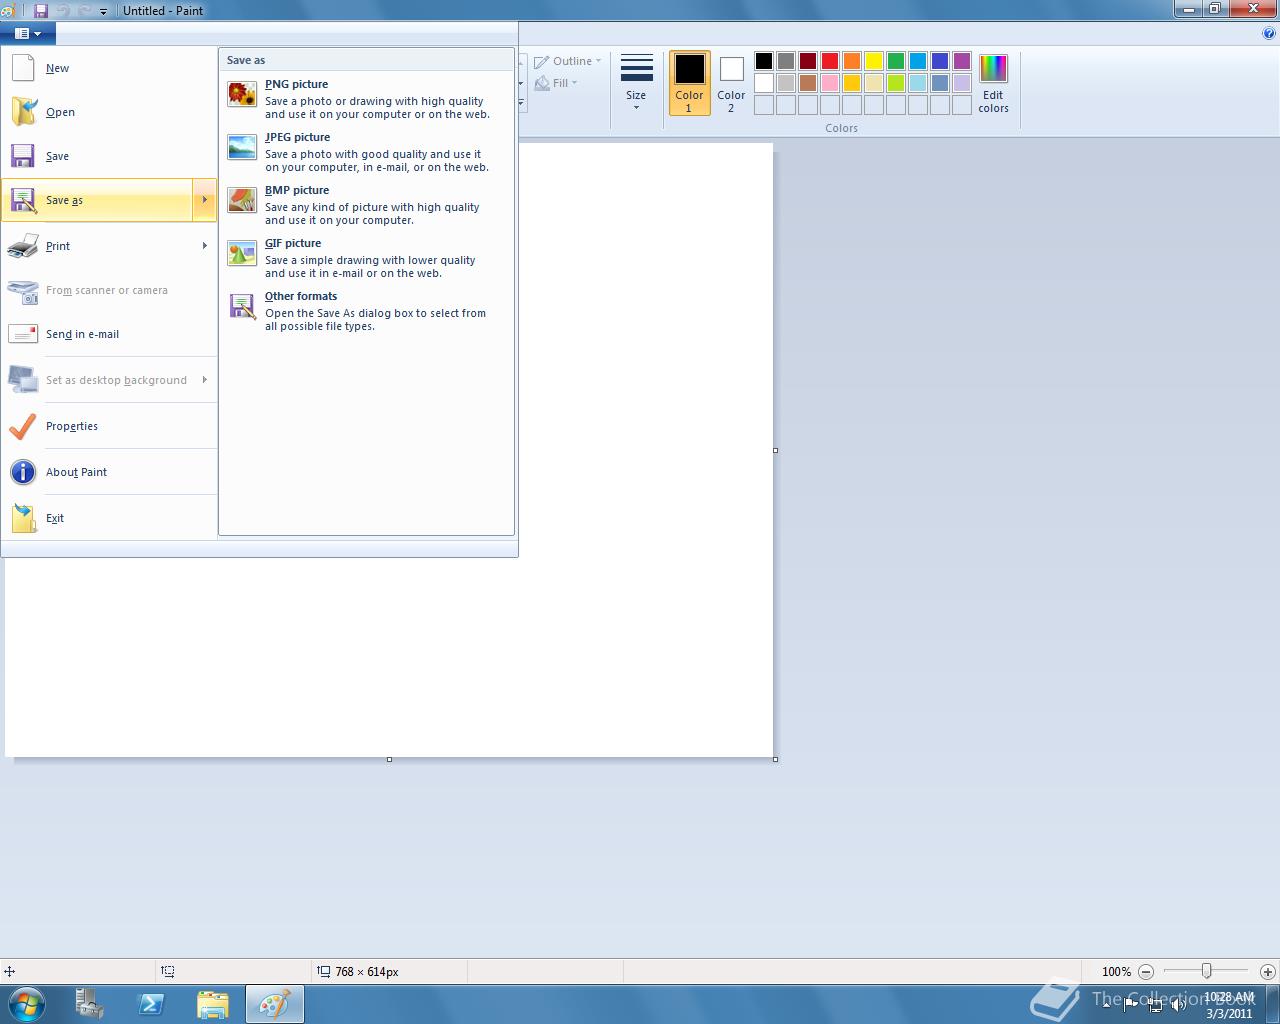Image resolution: width=1280 pixels, height=1024 pixels.
Task: Pick the pink rose color swatch
Action: 830,83
